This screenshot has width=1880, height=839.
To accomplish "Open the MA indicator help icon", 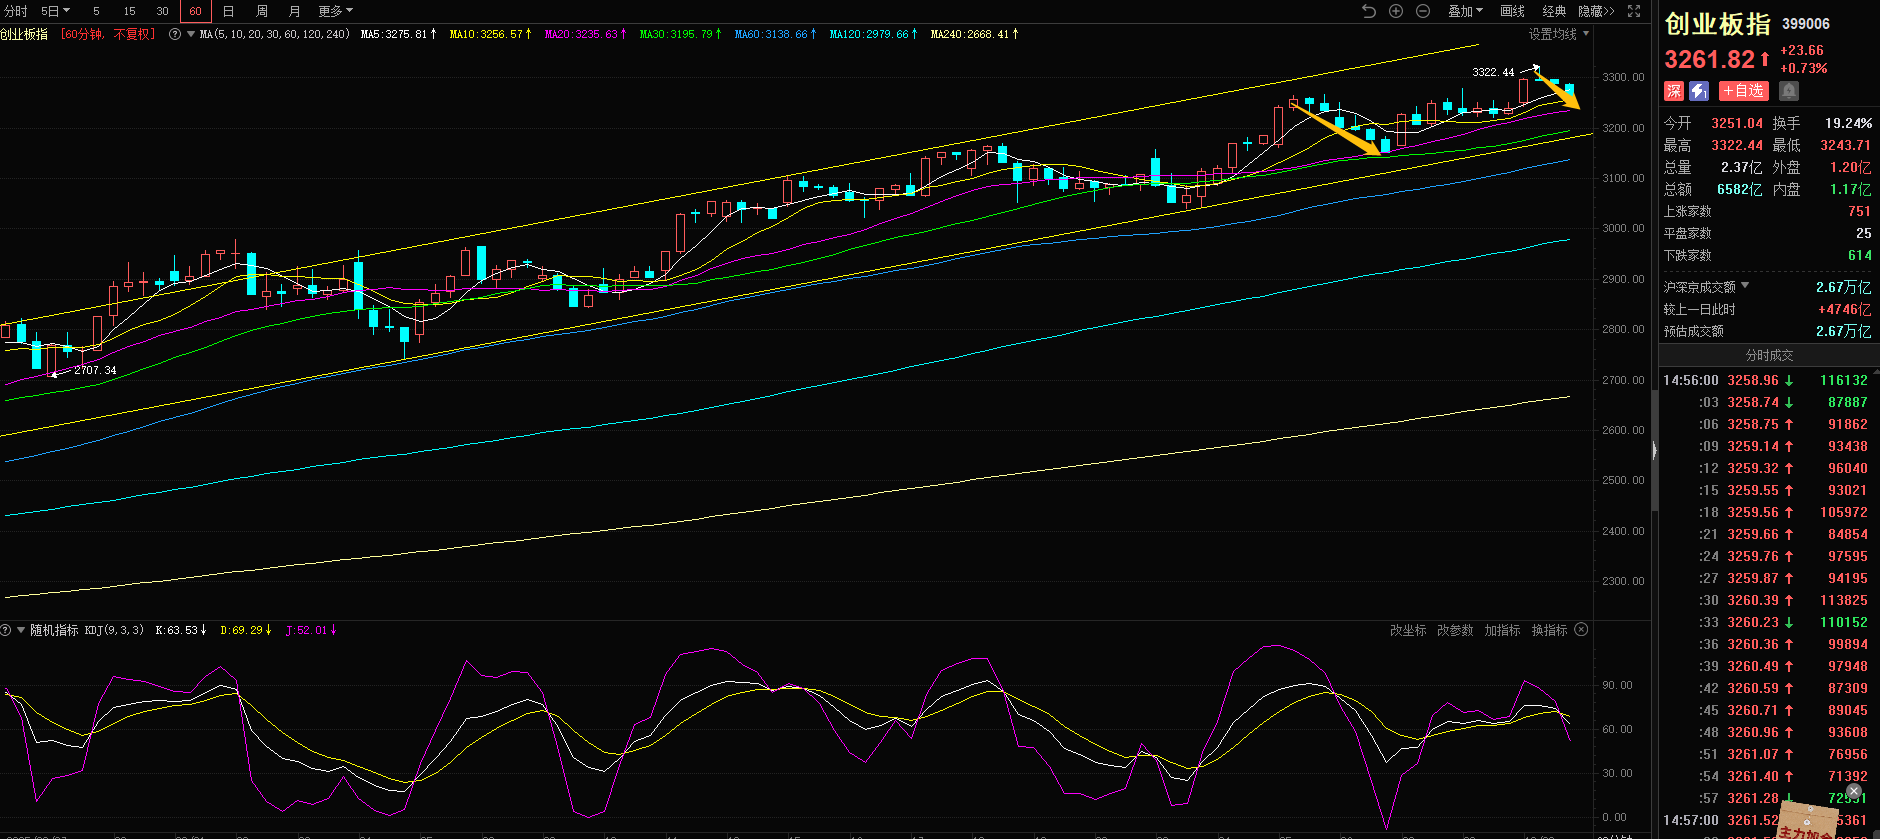I will pyautogui.click(x=175, y=34).
